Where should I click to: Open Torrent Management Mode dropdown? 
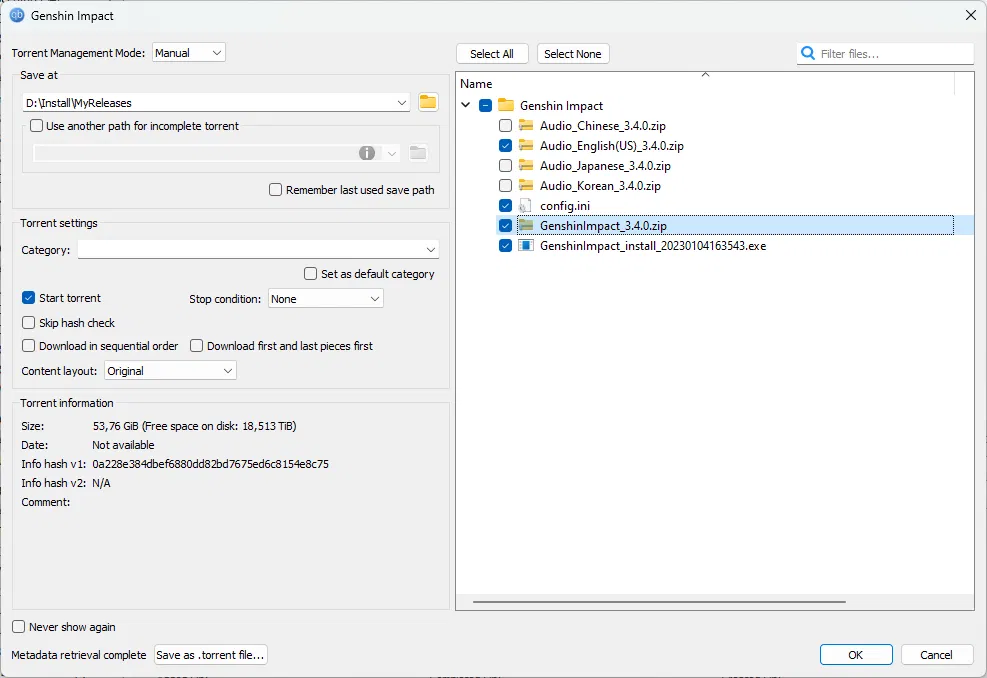[189, 53]
